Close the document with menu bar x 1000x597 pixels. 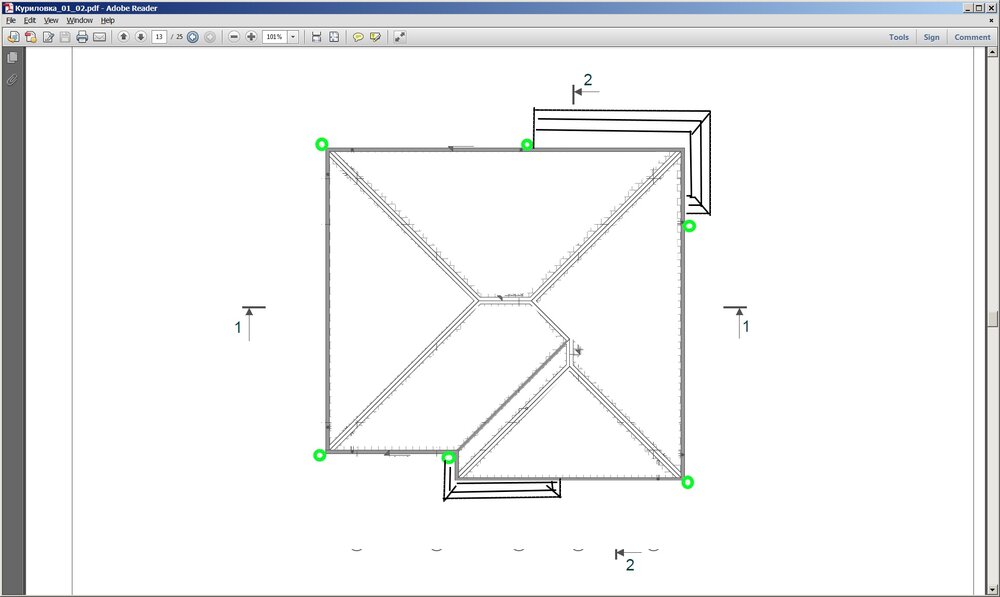click(992, 20)
